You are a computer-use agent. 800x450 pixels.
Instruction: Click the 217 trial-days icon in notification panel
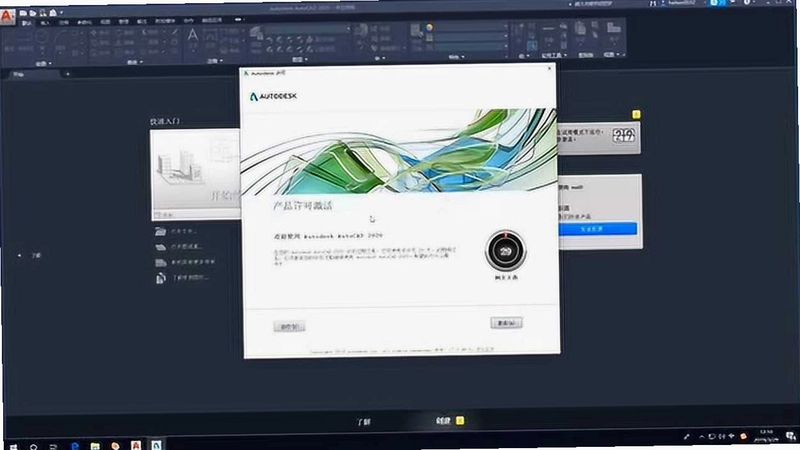[x=623, y=135]
